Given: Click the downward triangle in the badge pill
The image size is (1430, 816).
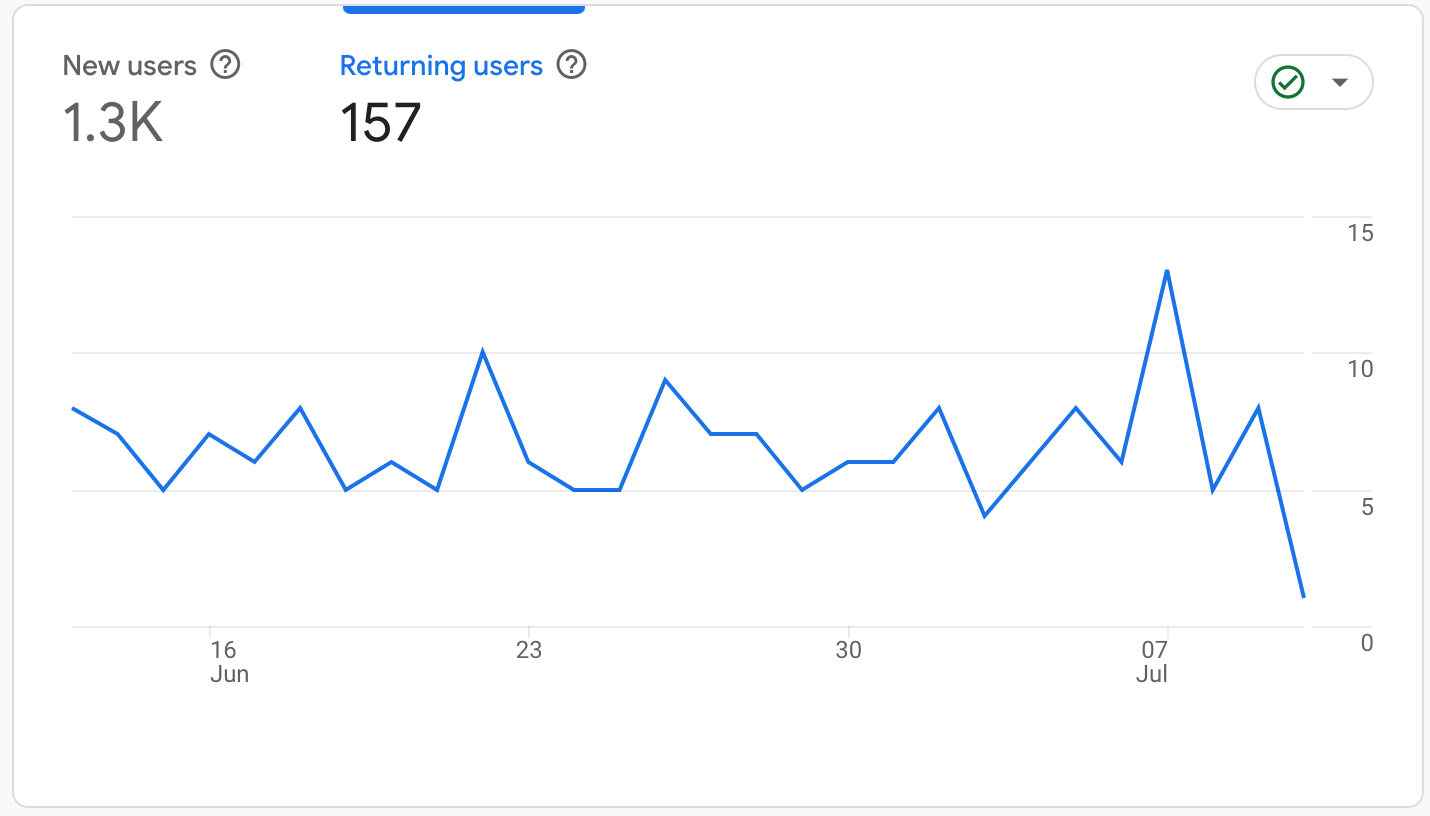Looking at the screenshot, I should pyautogui.click(x=1337, y=82).
